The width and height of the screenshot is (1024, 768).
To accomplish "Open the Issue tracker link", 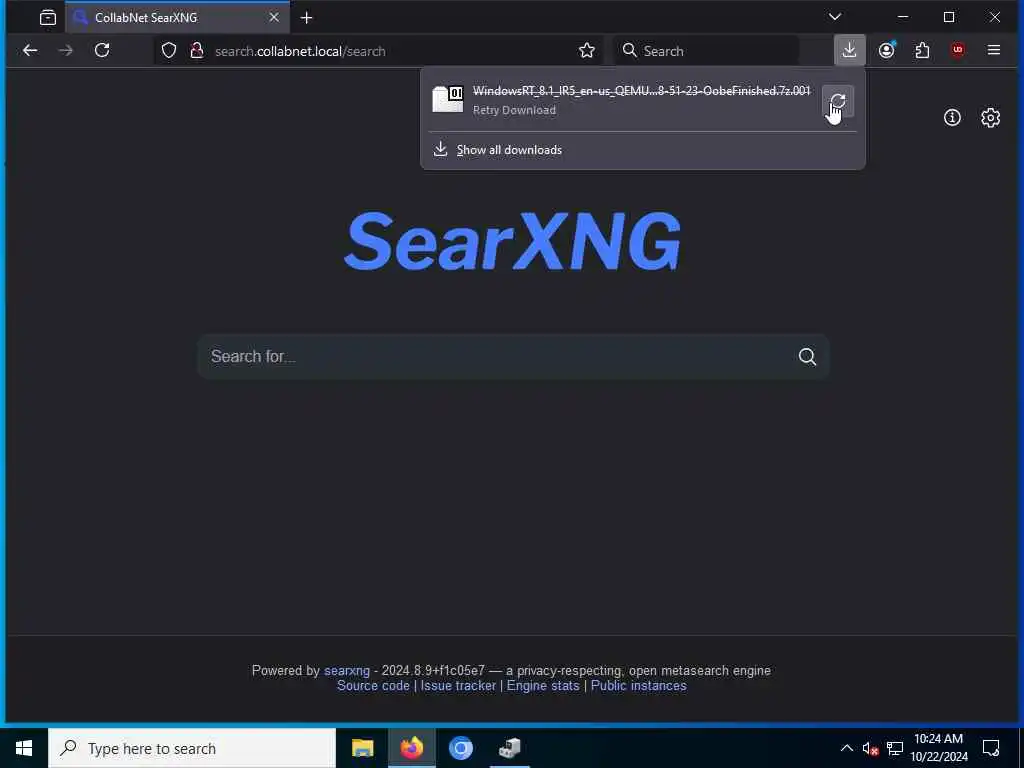I will pyautogui.click(x=458, y=686).
